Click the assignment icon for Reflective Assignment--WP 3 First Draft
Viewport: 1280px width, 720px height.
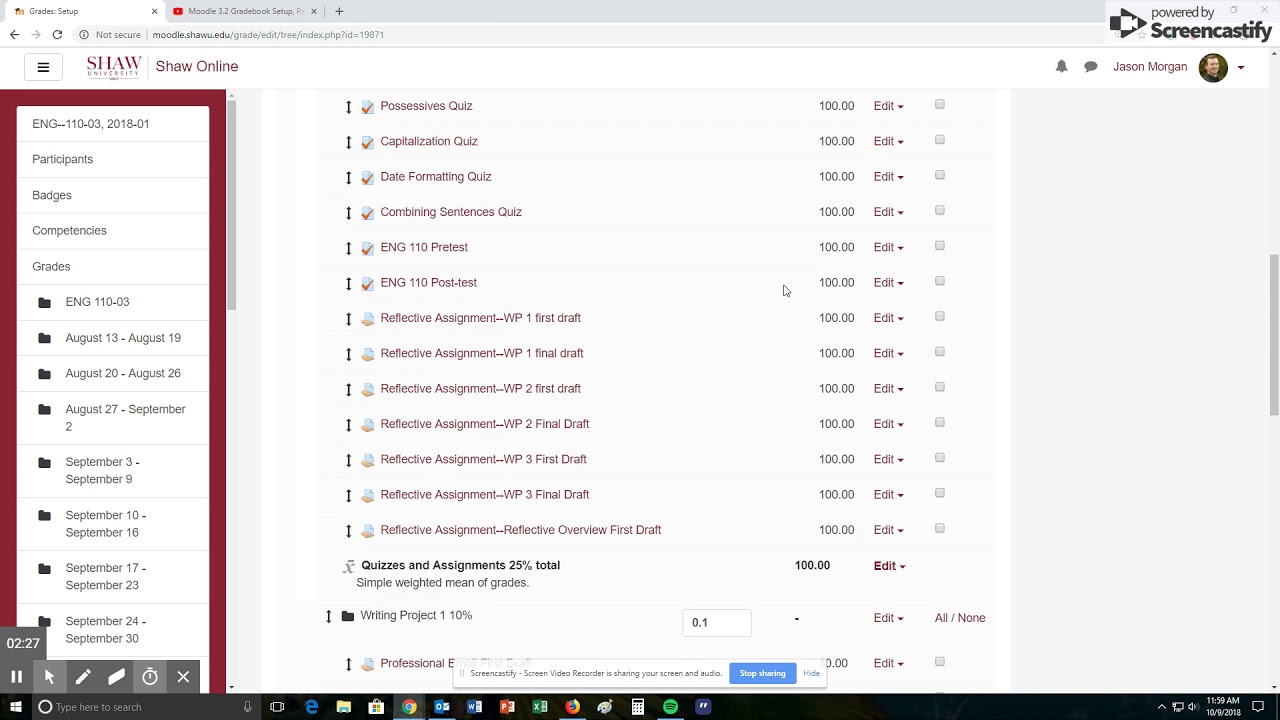tap(368, 460)
